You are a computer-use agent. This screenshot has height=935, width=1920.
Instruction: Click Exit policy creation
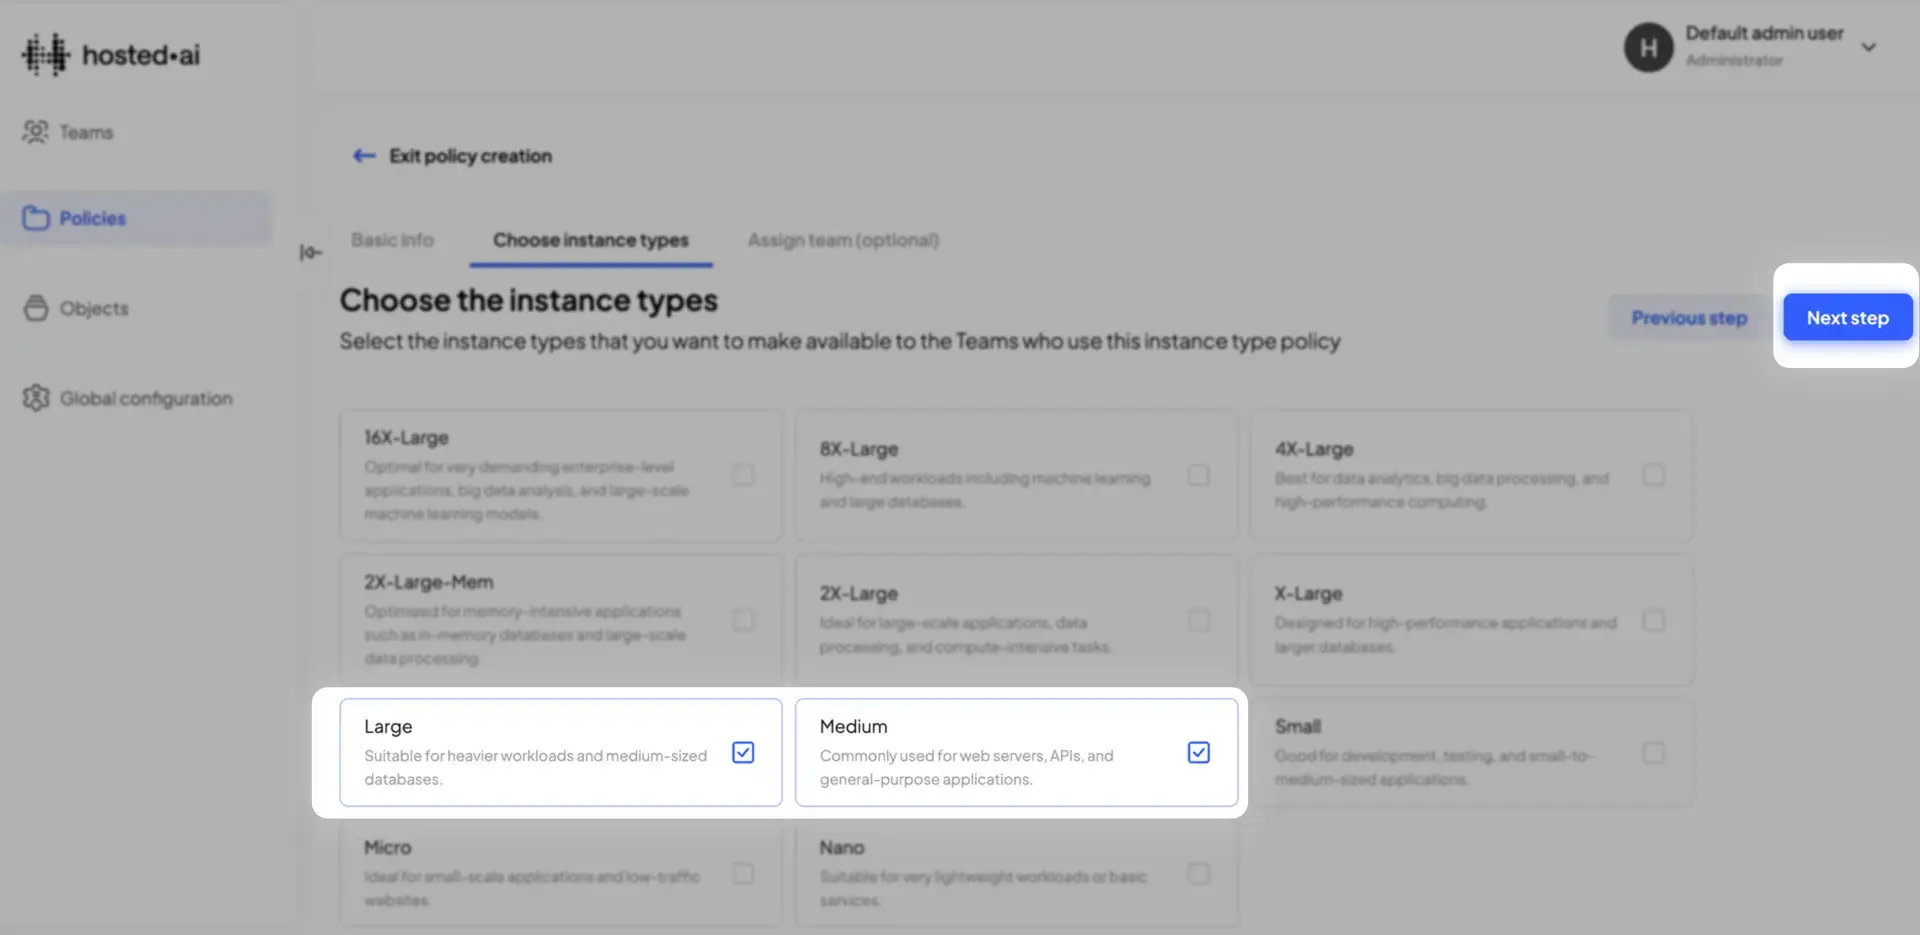(x=471, y=155)
